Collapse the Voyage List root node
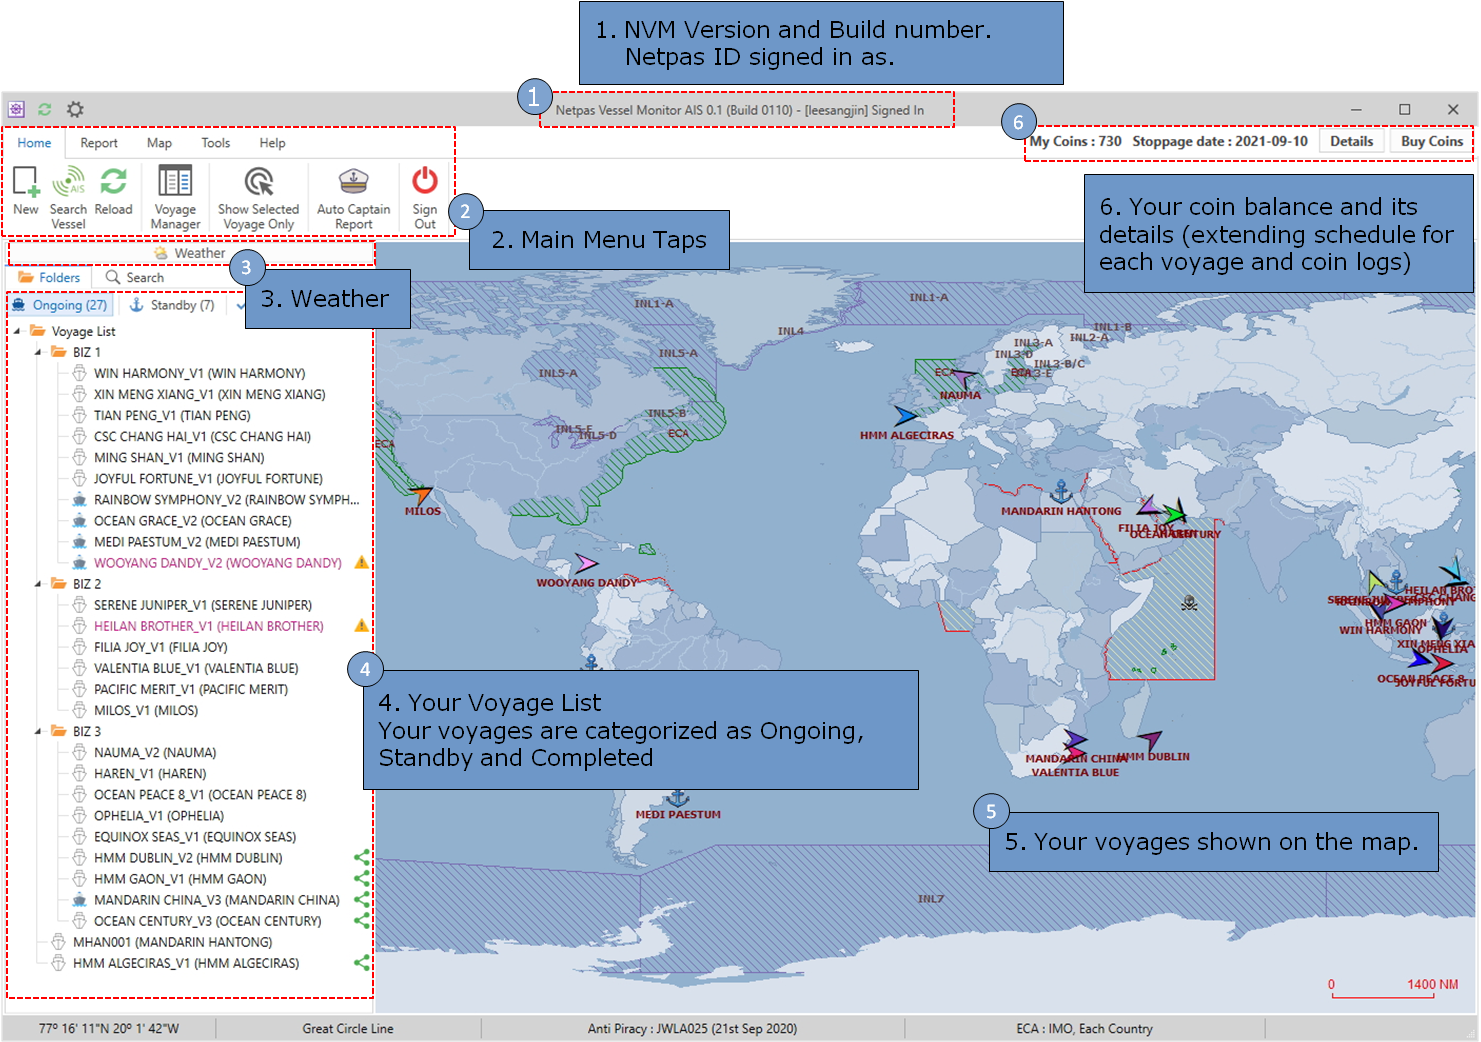 click(17, 331)
